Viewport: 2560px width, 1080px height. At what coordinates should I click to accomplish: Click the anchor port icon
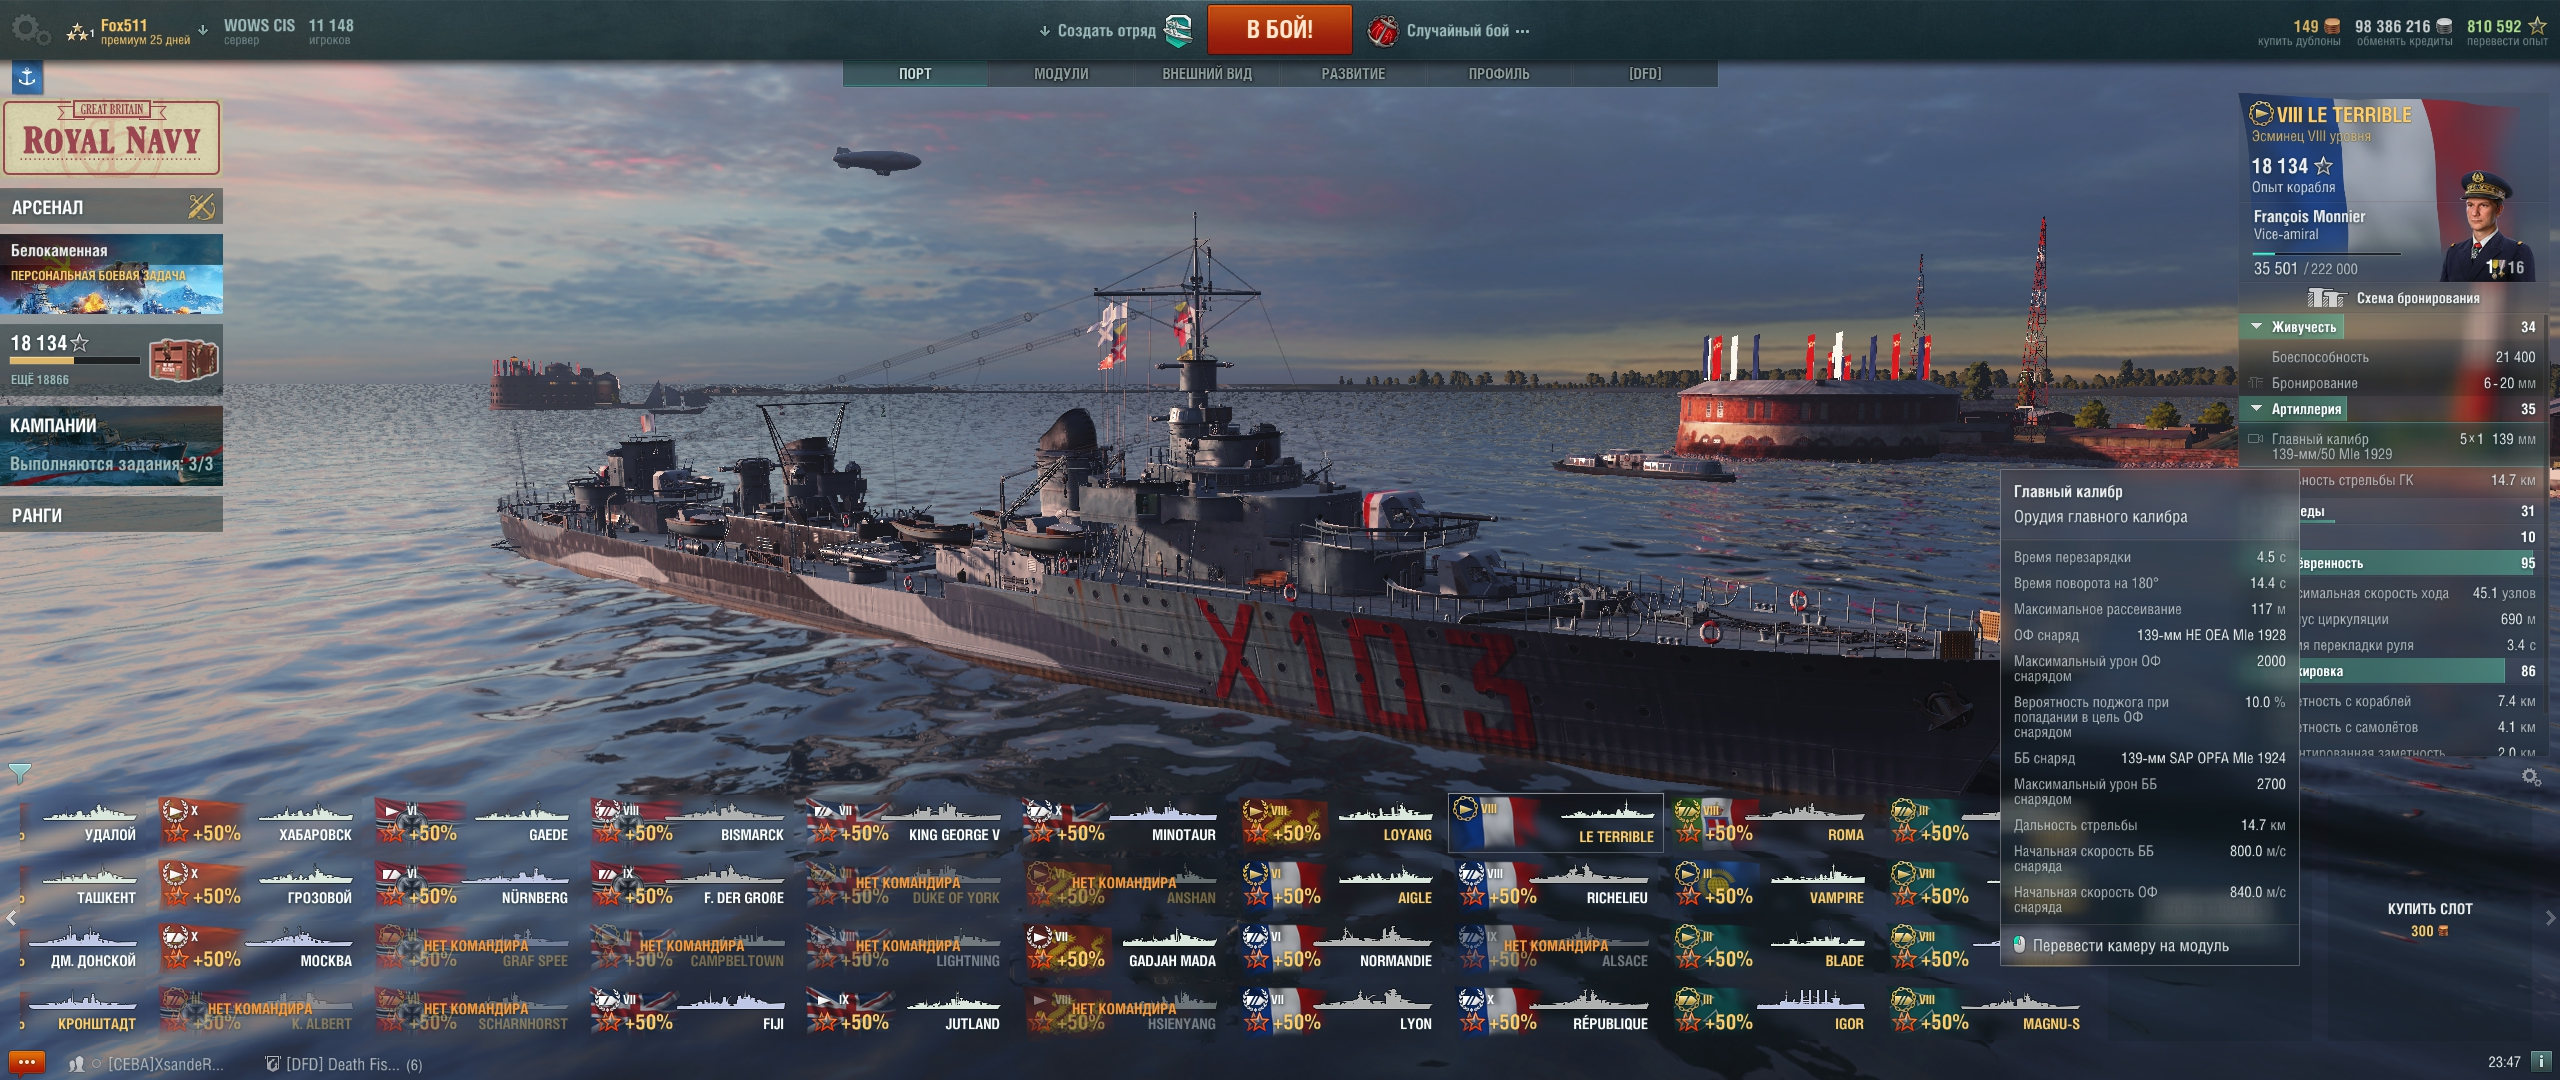[27, 77]
